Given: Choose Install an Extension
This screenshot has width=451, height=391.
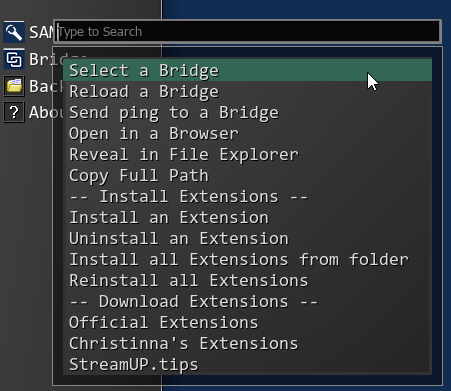Looking at the screenshot, I should point(247,217).
